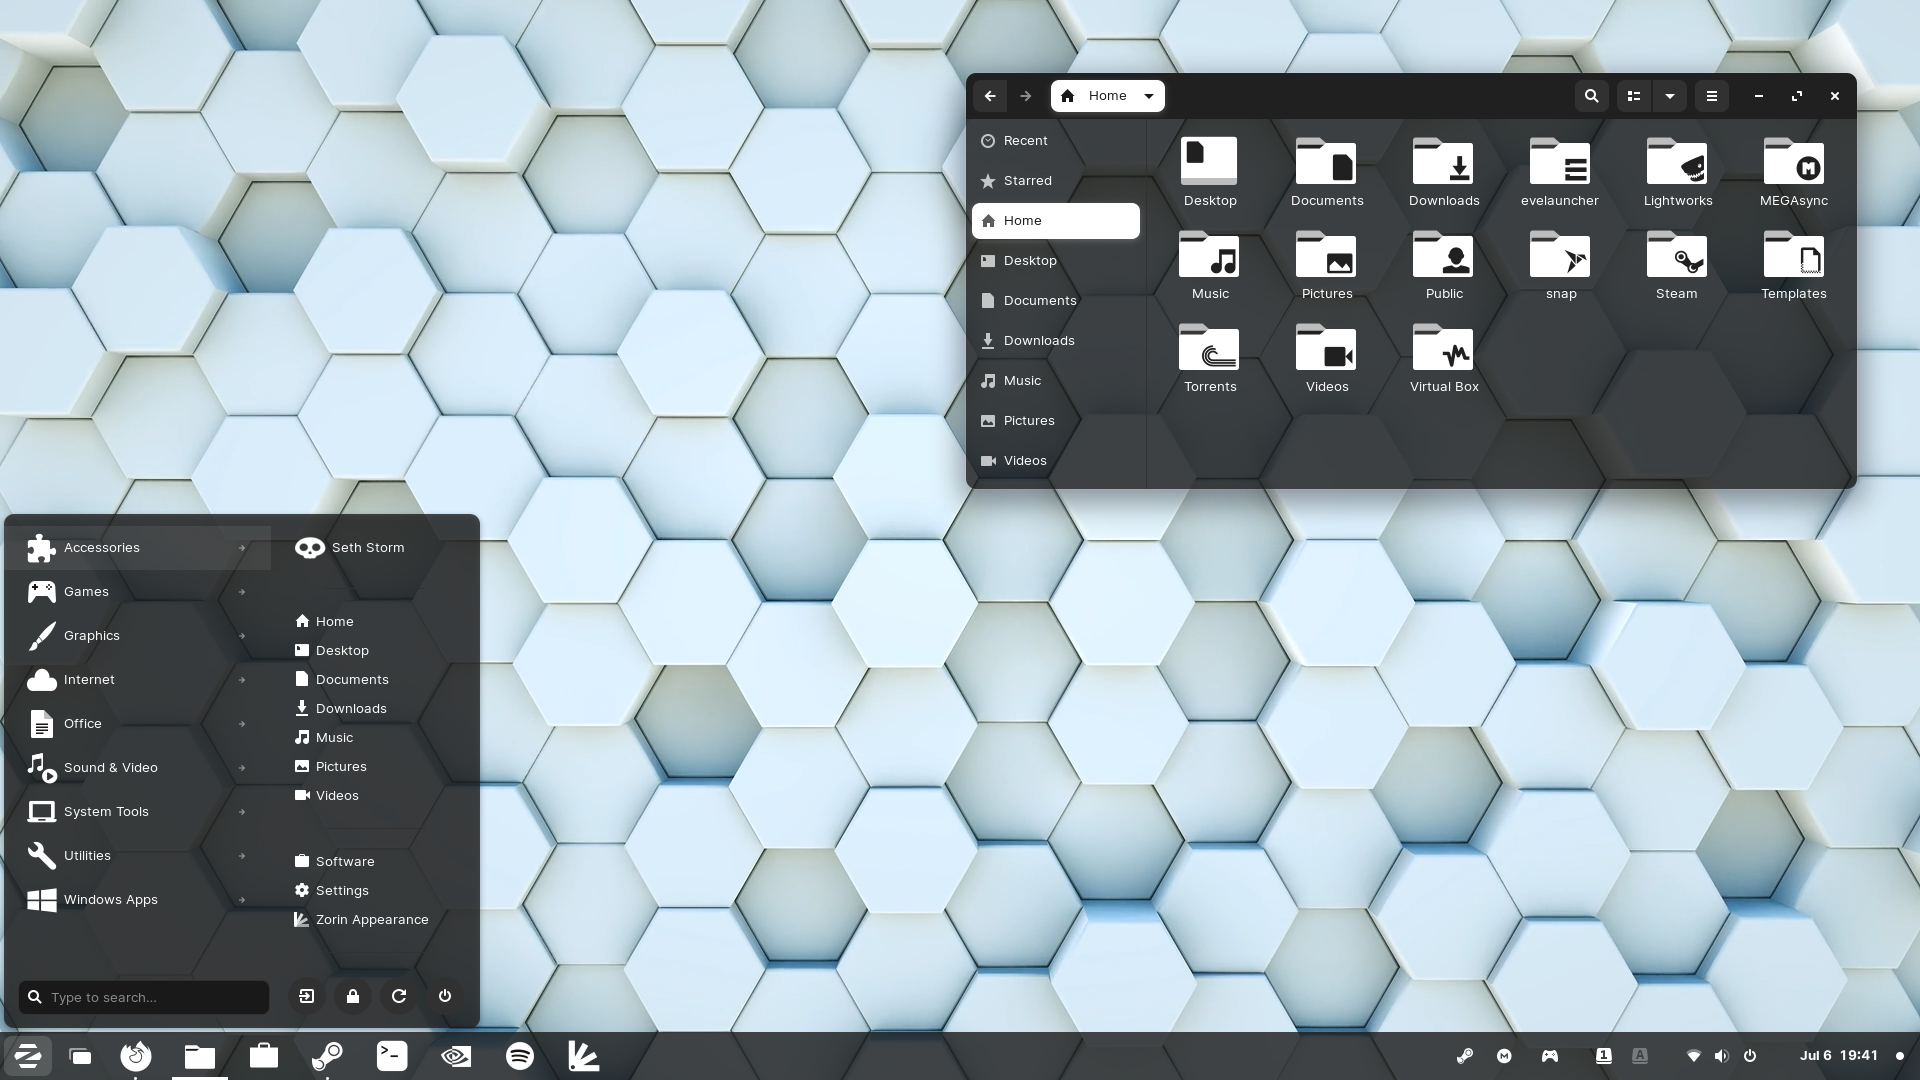1920x1080 pixels.
Task: Open Software from the start menu
Action: 334,861
